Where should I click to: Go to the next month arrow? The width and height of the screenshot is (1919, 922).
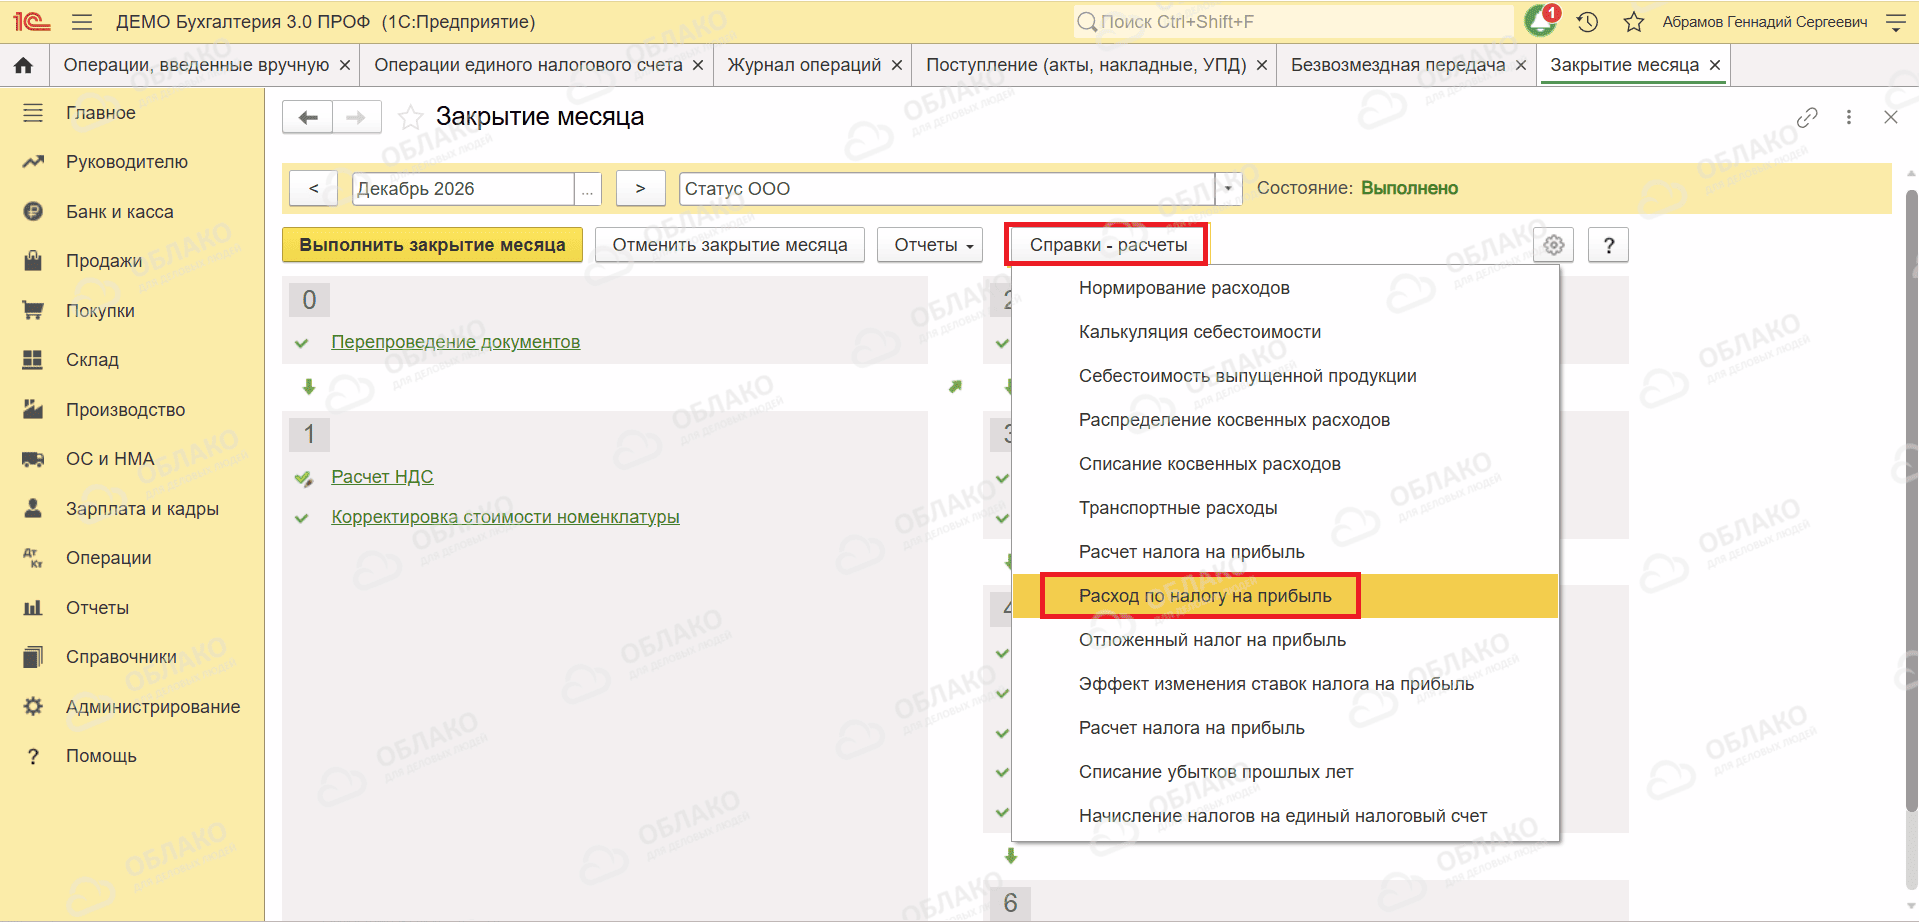[640, 189]
